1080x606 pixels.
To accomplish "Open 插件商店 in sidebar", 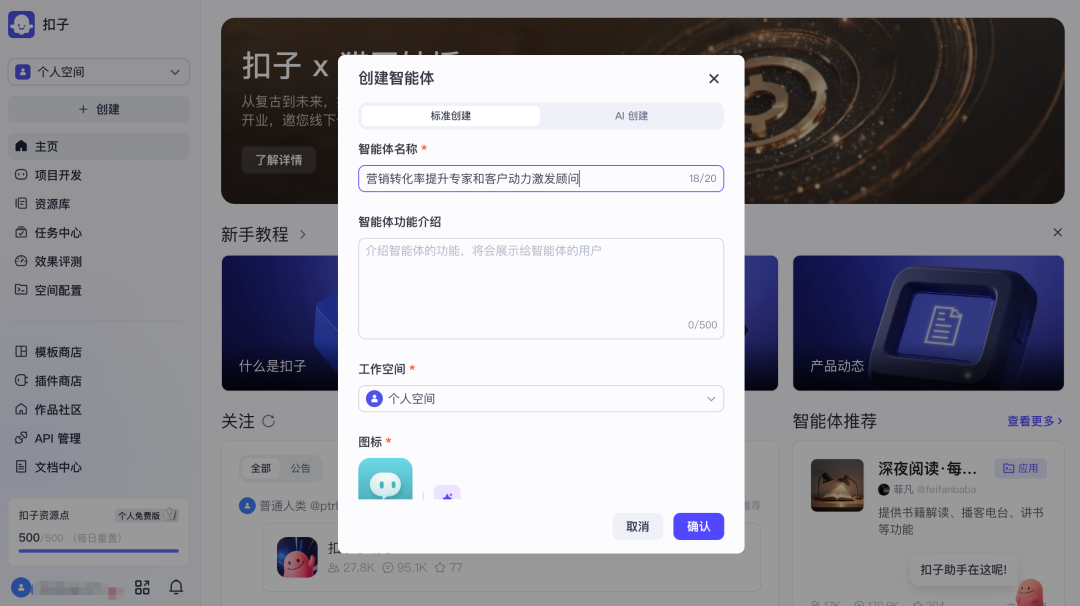I will (x=58, y=381).
